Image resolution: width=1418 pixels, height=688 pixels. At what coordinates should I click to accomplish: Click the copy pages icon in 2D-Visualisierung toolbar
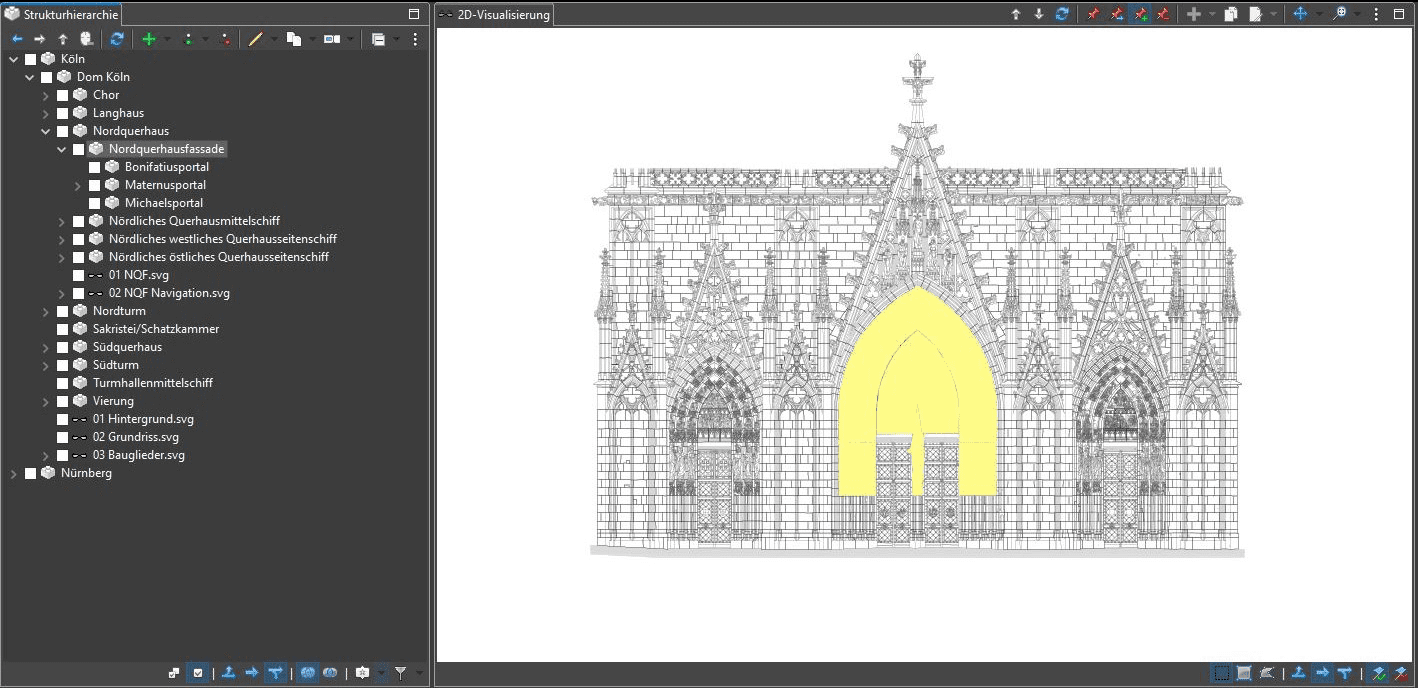(1231, 14)
